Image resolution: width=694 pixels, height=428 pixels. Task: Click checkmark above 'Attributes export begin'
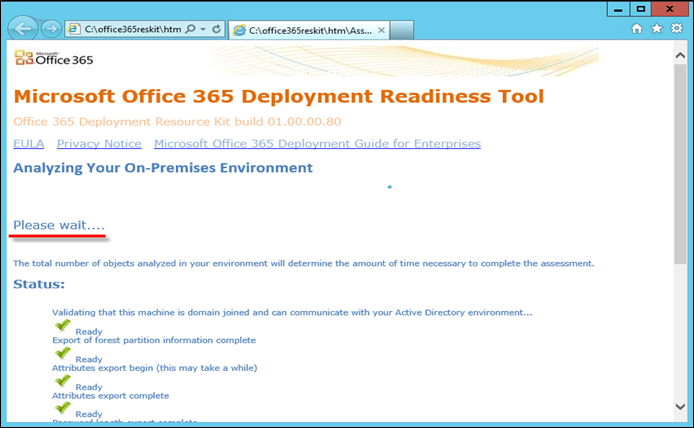coord(63,353)
